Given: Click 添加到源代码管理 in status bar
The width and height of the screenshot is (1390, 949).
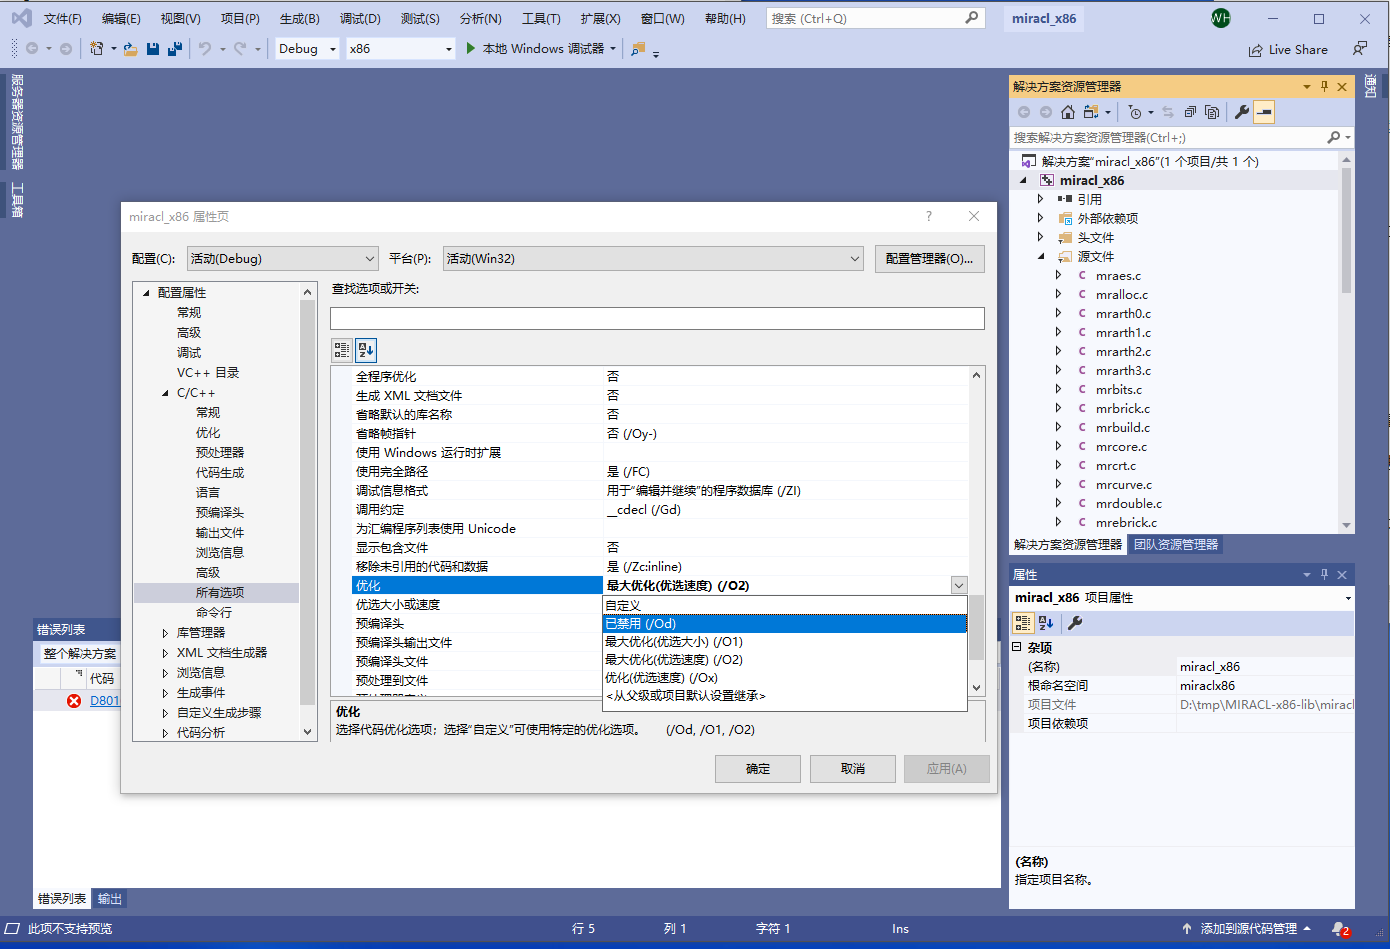Looking at the screenshot, I should click(1249, 929).
